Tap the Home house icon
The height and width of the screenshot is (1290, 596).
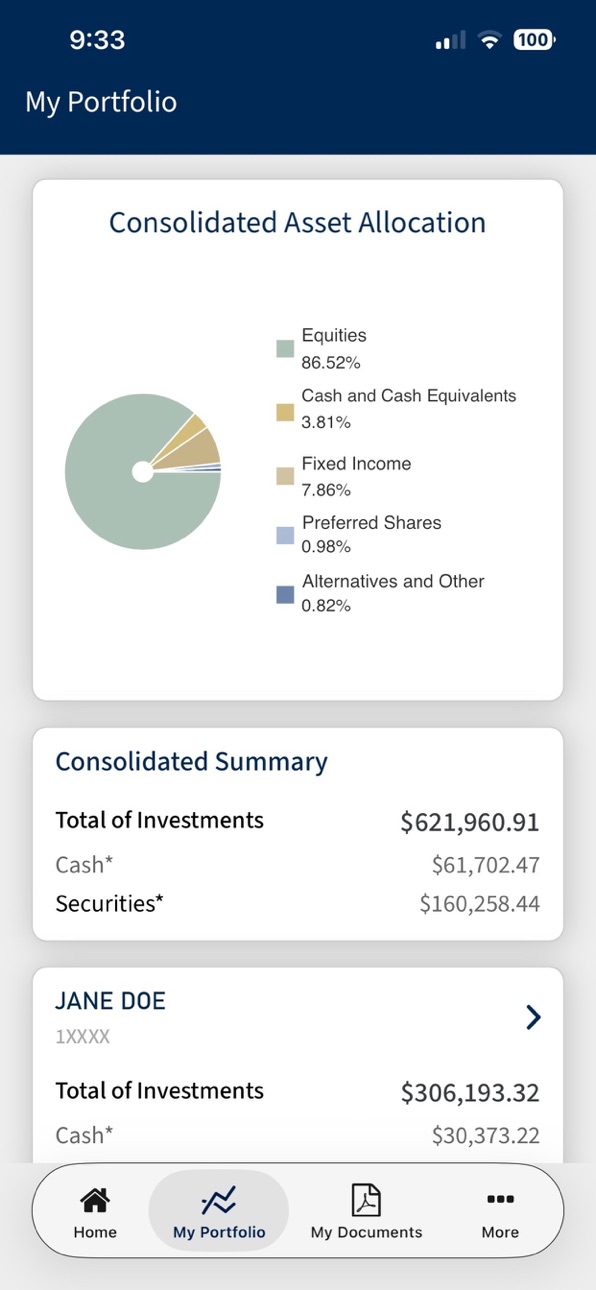[x=95, y=1199]
